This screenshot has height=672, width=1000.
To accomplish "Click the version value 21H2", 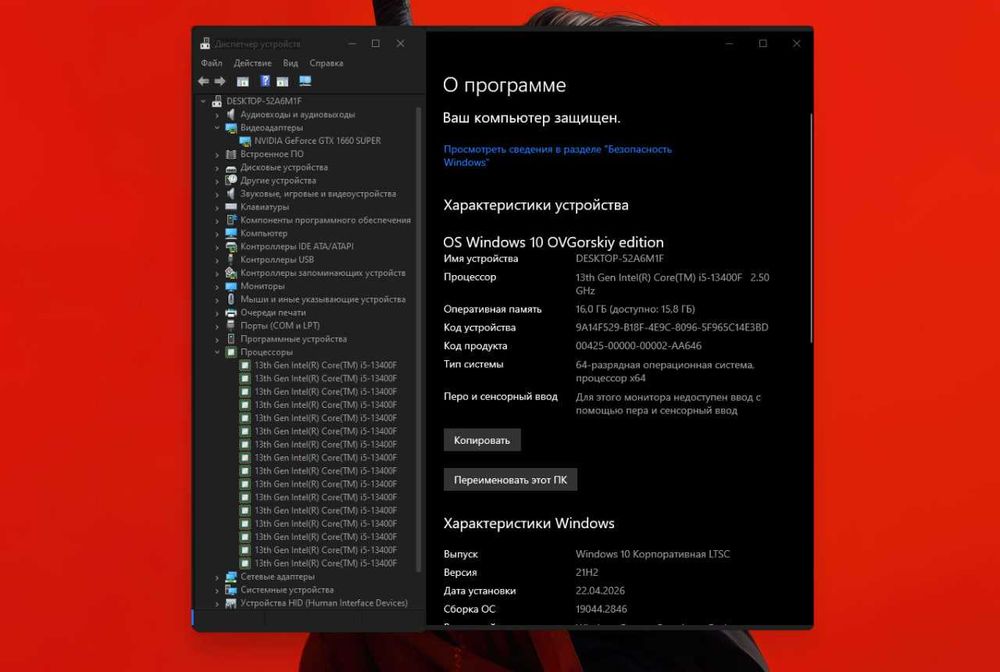I will point(587,573).
